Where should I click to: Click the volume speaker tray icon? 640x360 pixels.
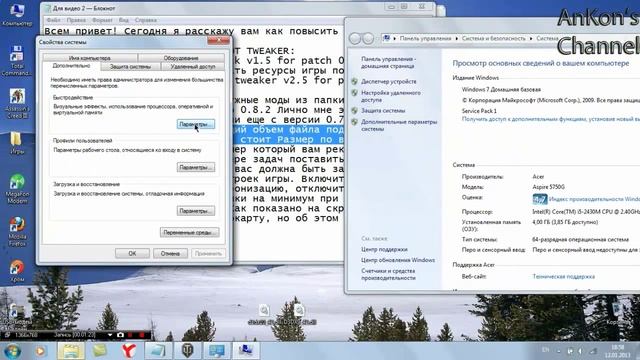coord(581,351)
